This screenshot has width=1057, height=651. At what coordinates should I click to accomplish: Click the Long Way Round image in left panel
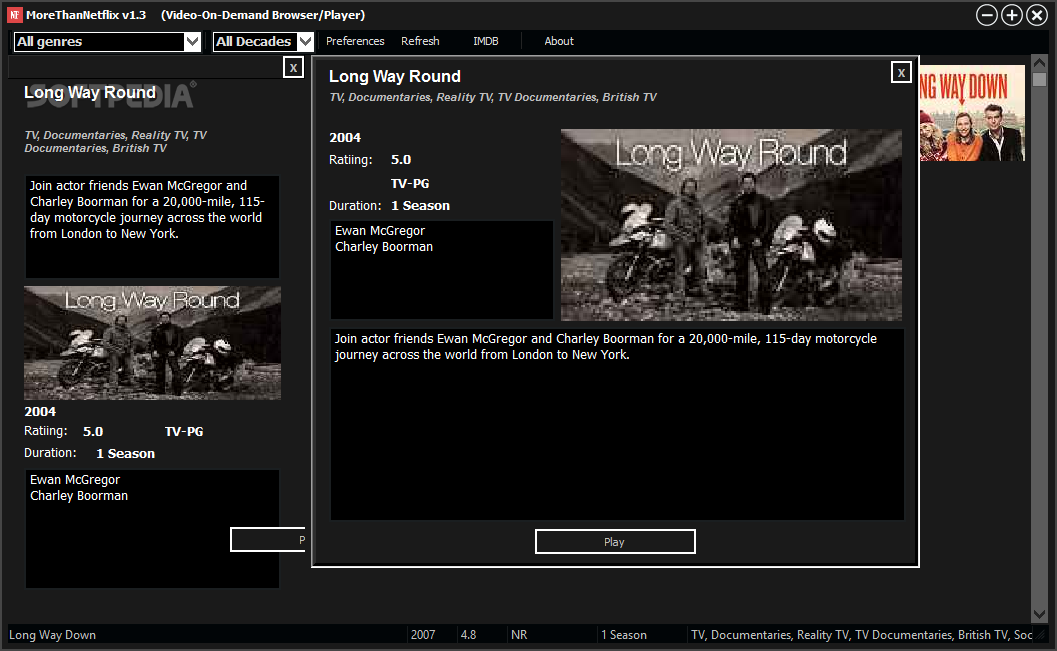pos(152,343)
